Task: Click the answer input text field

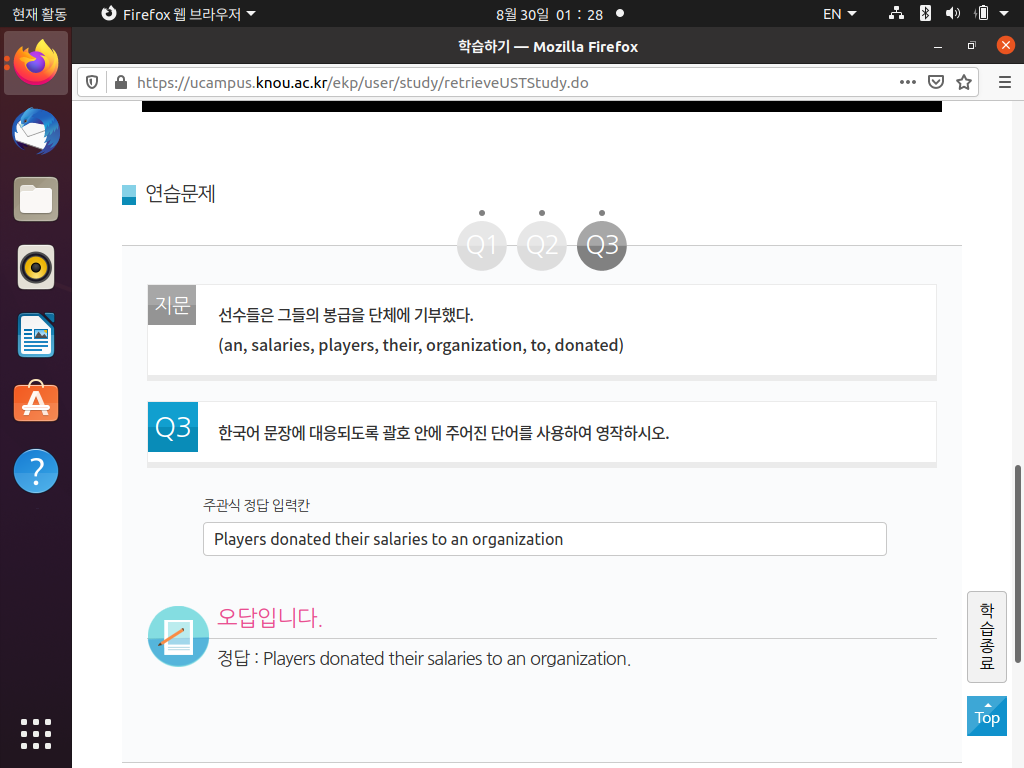Action: [x=544, y=539]
